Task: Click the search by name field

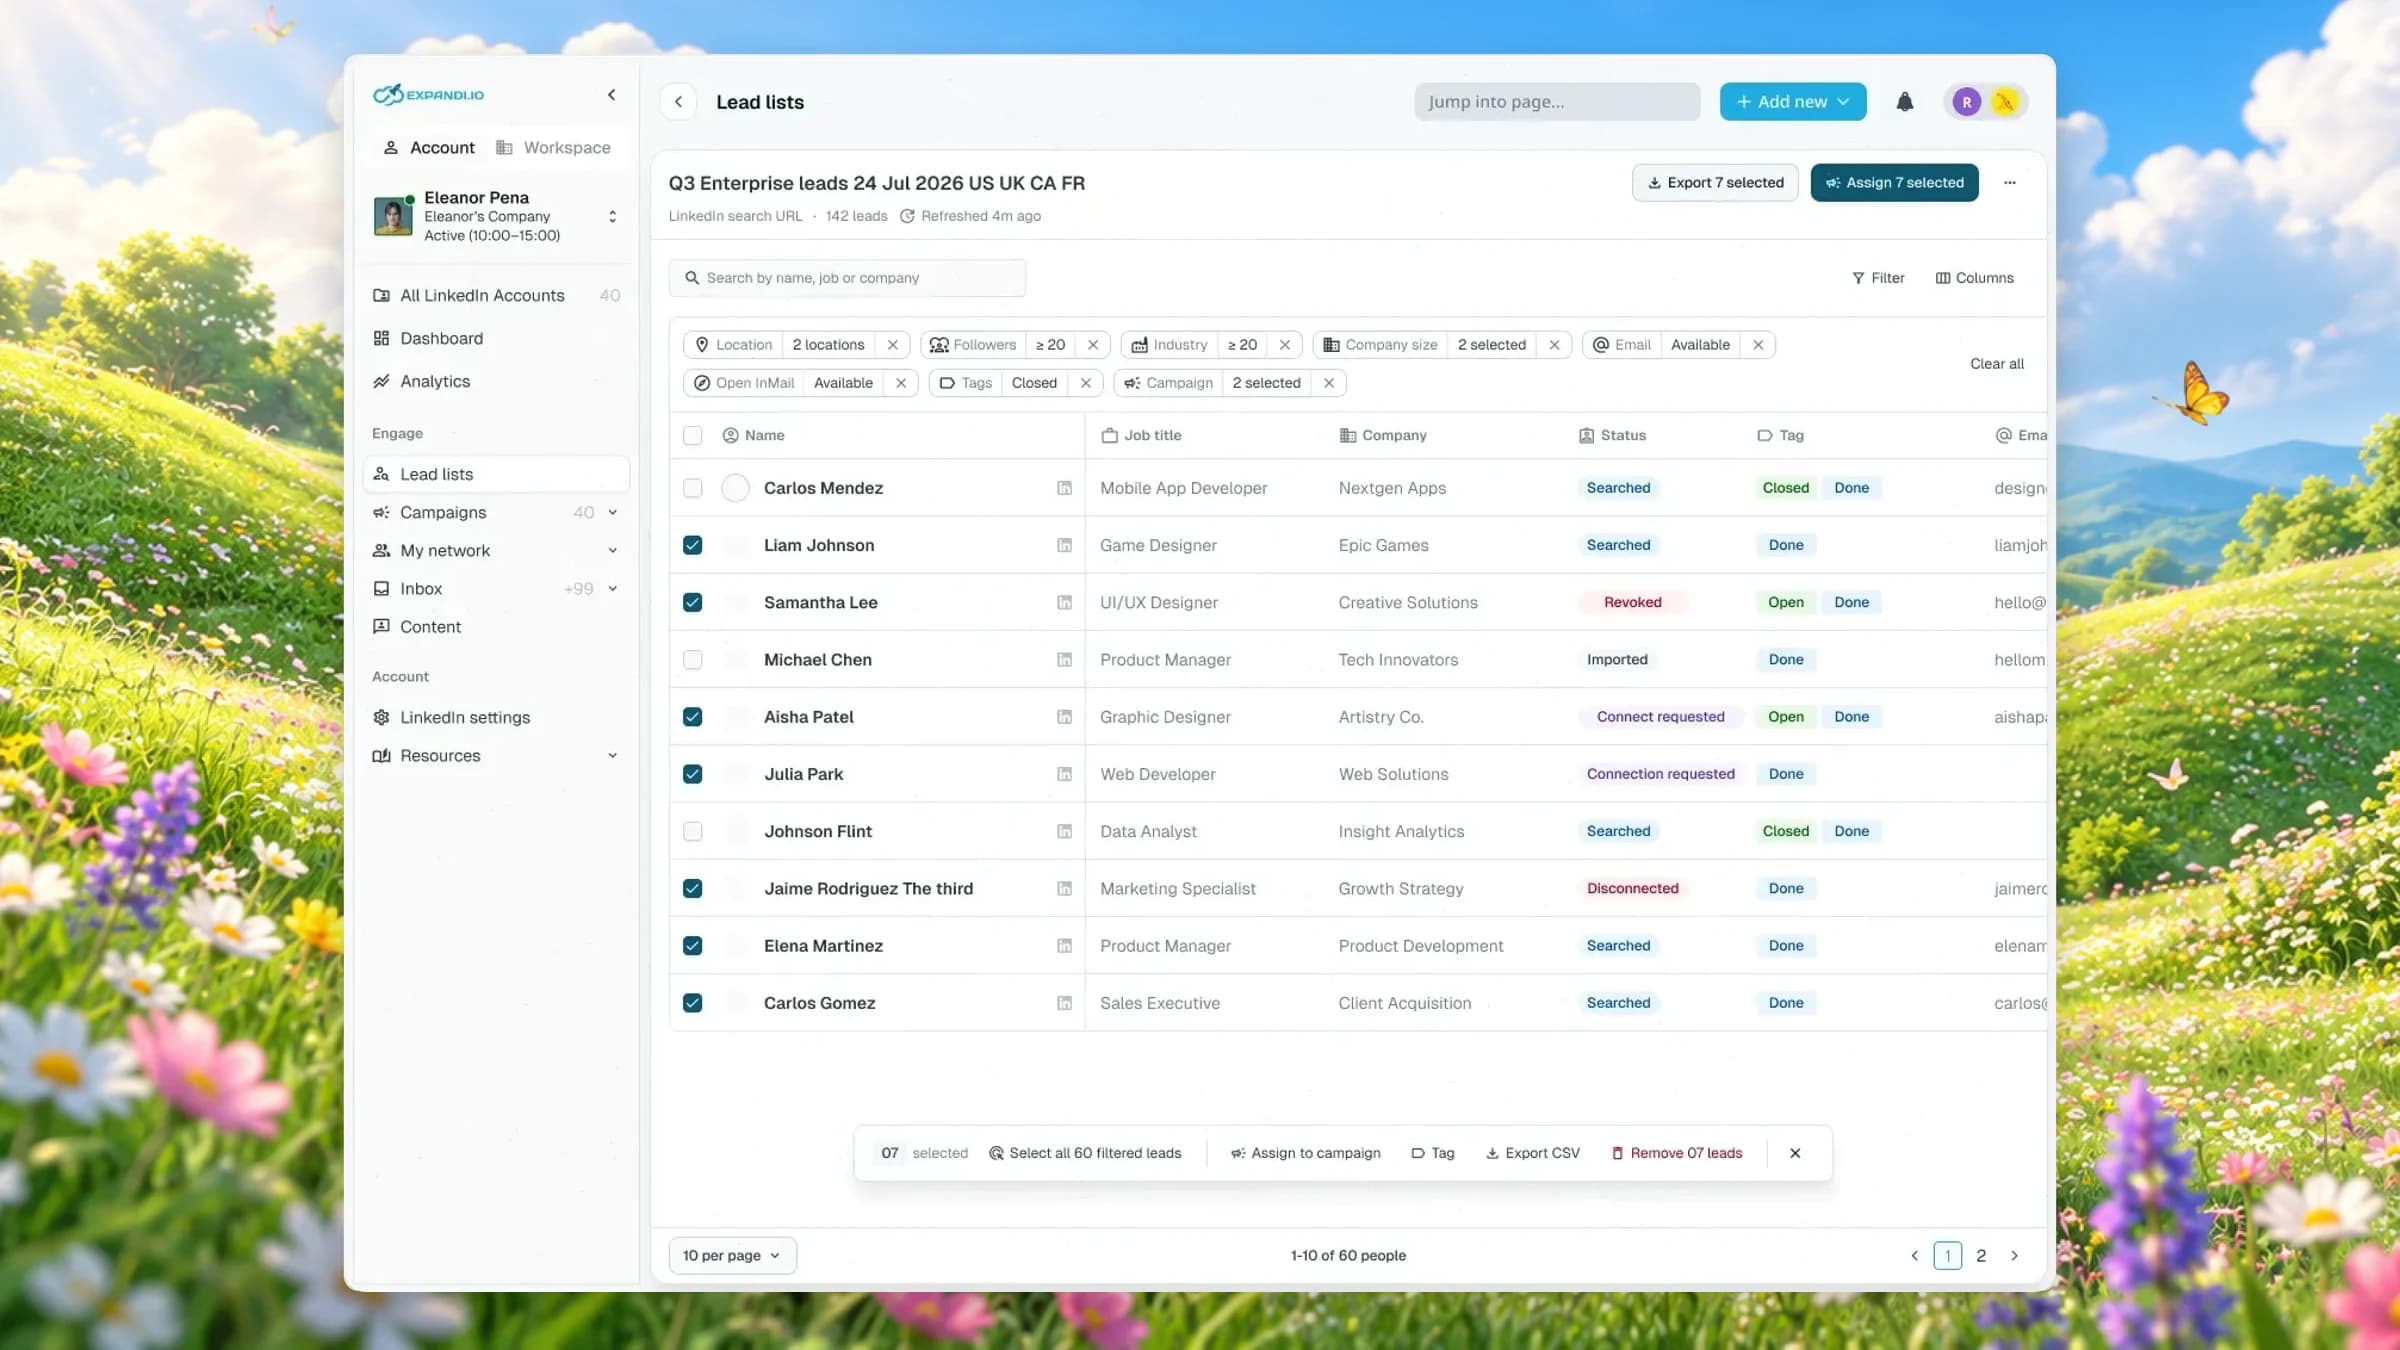Action: (x=847, y=278)
